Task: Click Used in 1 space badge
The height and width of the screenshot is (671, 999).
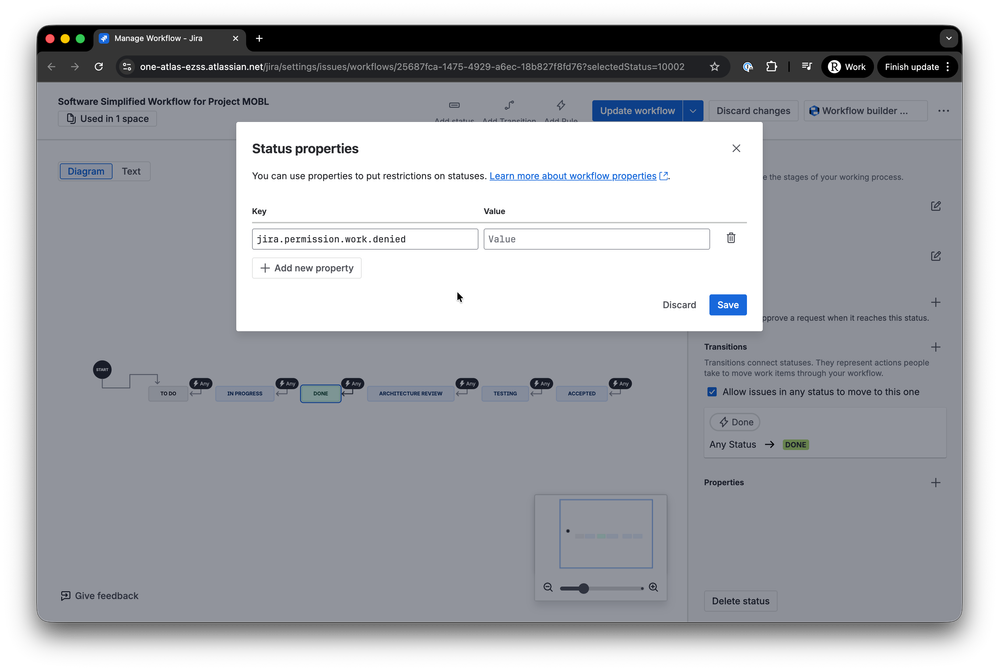Action: point(108,119)
